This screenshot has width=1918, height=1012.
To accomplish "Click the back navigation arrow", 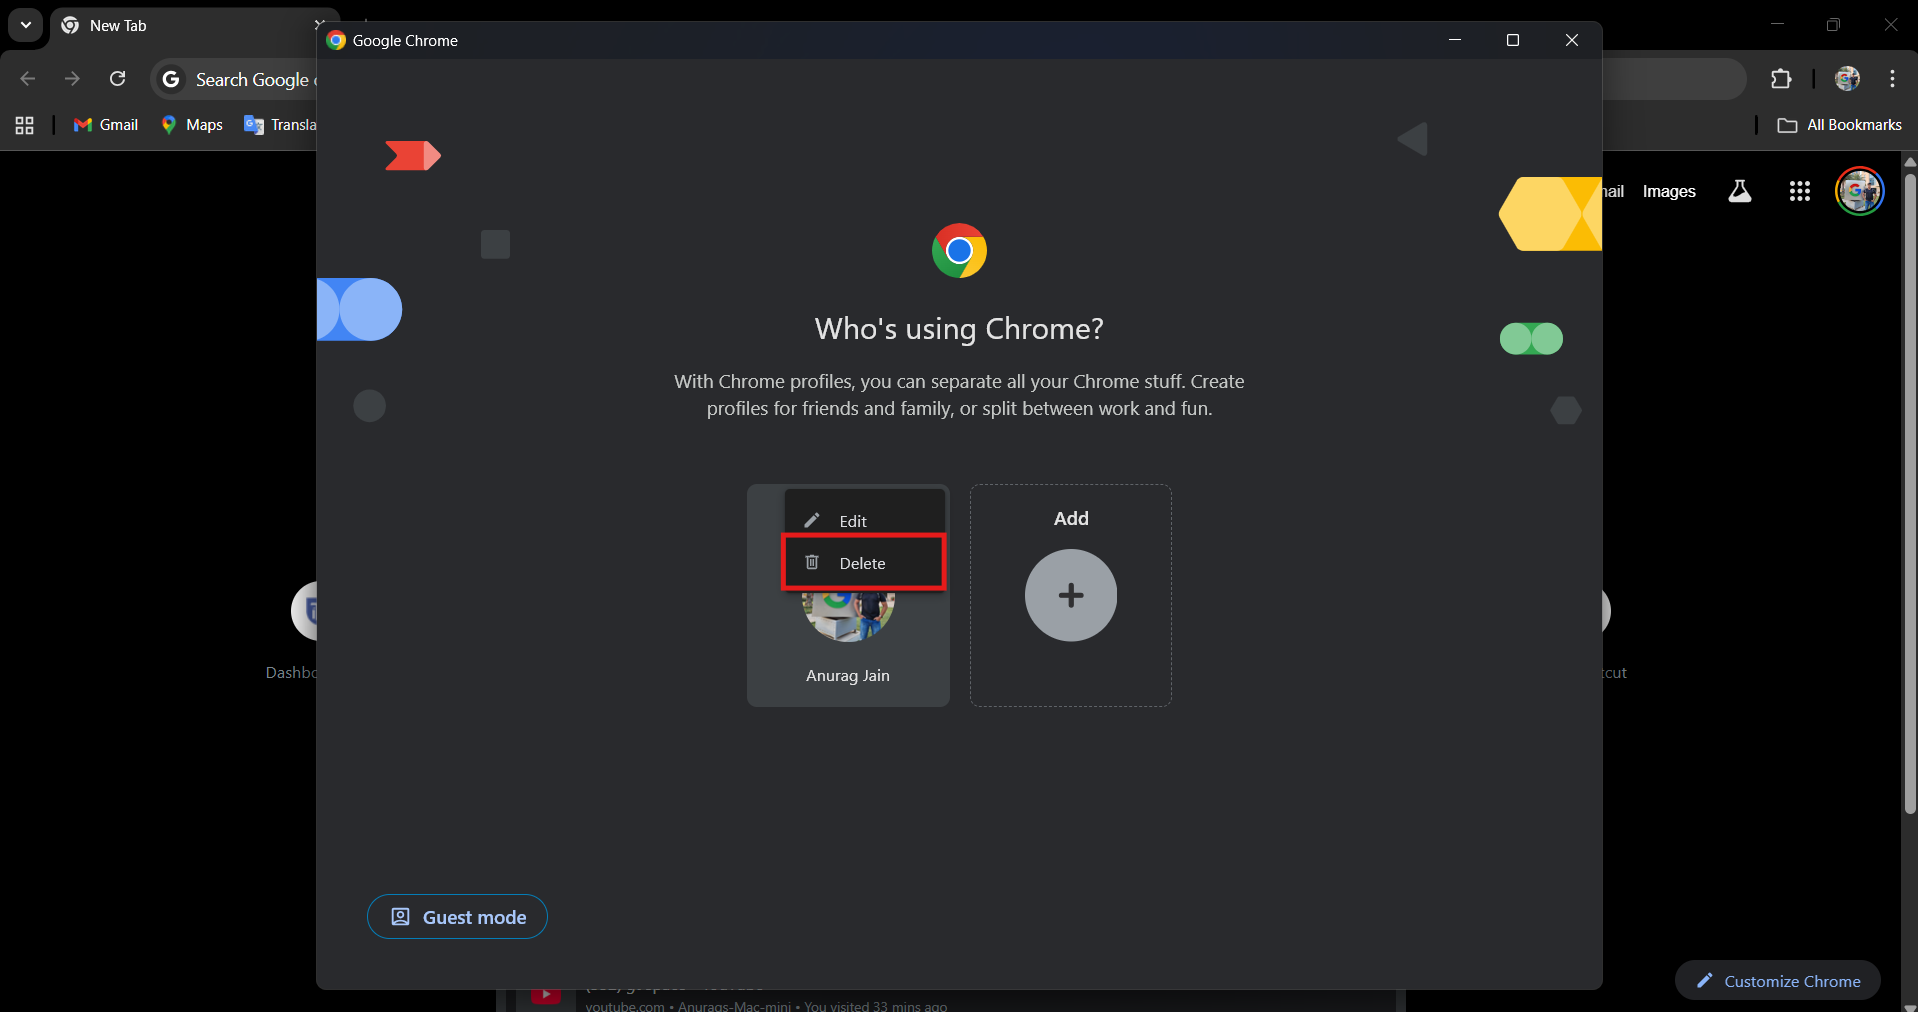I will (27, 78).
